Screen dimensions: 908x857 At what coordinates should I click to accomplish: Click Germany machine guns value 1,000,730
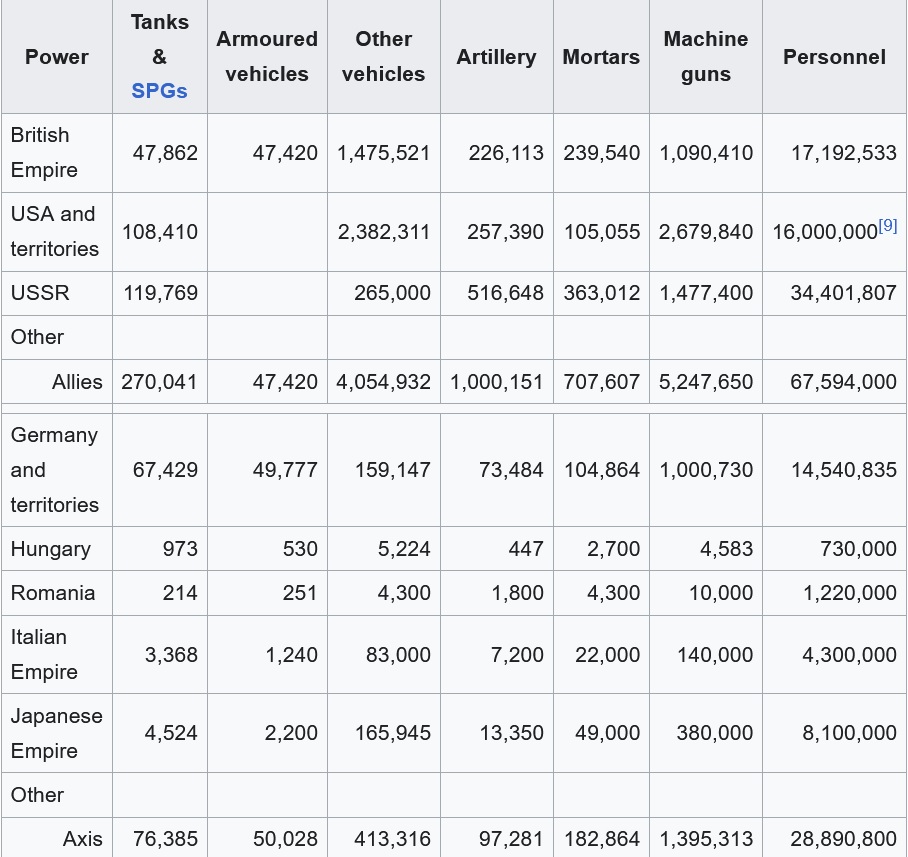tap(706, 470)
